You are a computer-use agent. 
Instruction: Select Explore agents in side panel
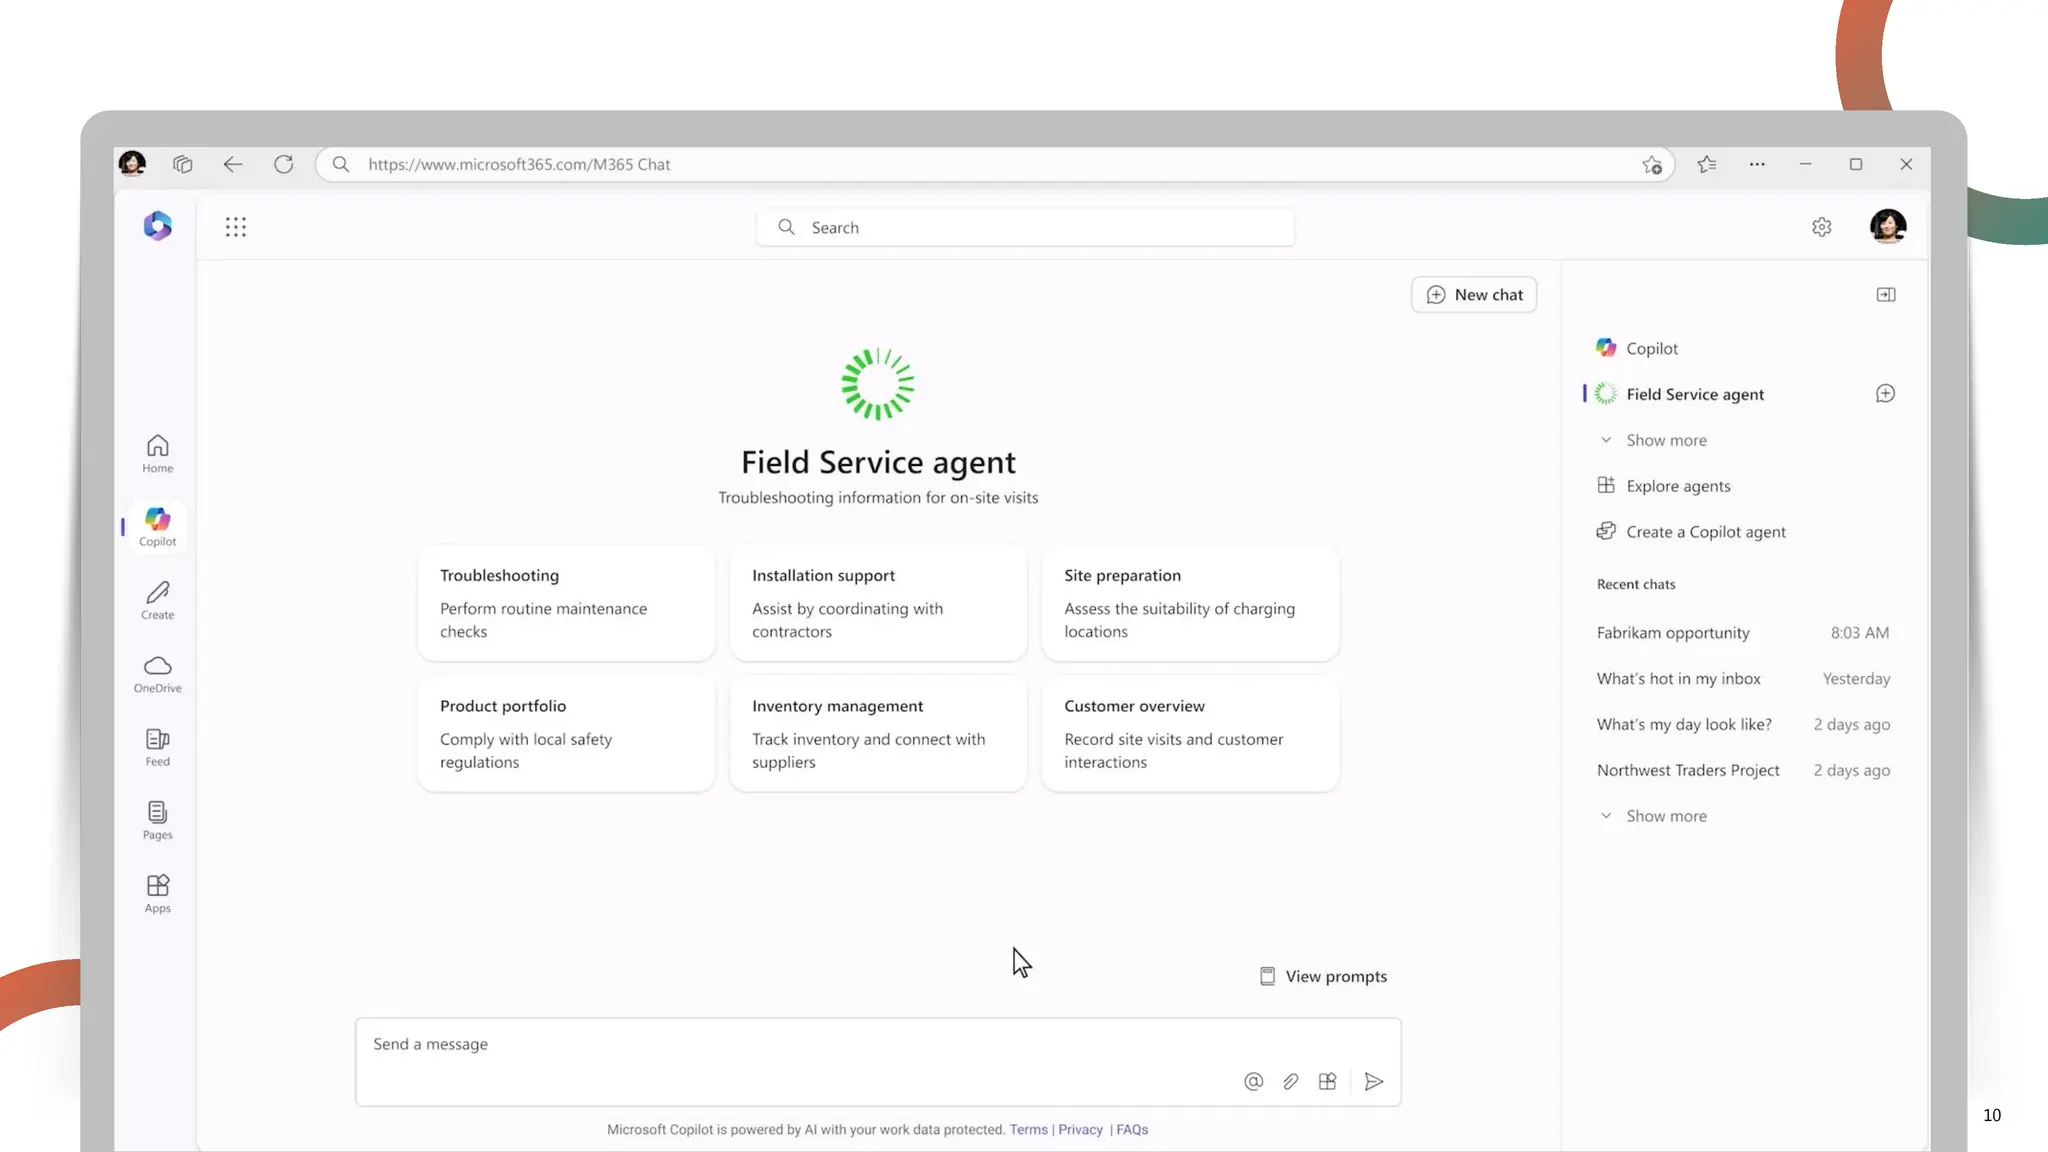(1678, 486)
